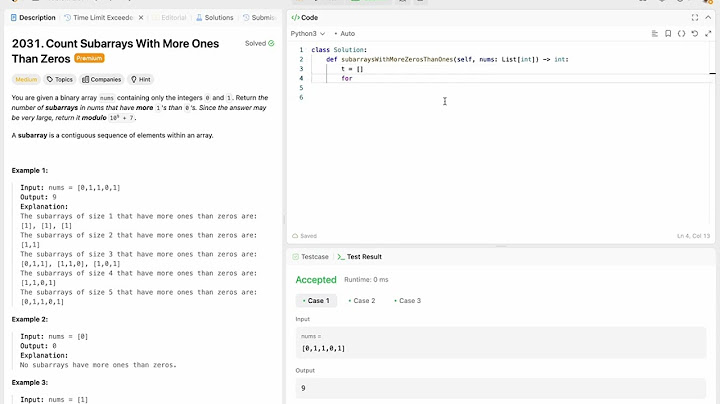This screenshot has width=720, height=404.
Task: Place cursor after 'for' on line 4
Action: pos(353,79)
